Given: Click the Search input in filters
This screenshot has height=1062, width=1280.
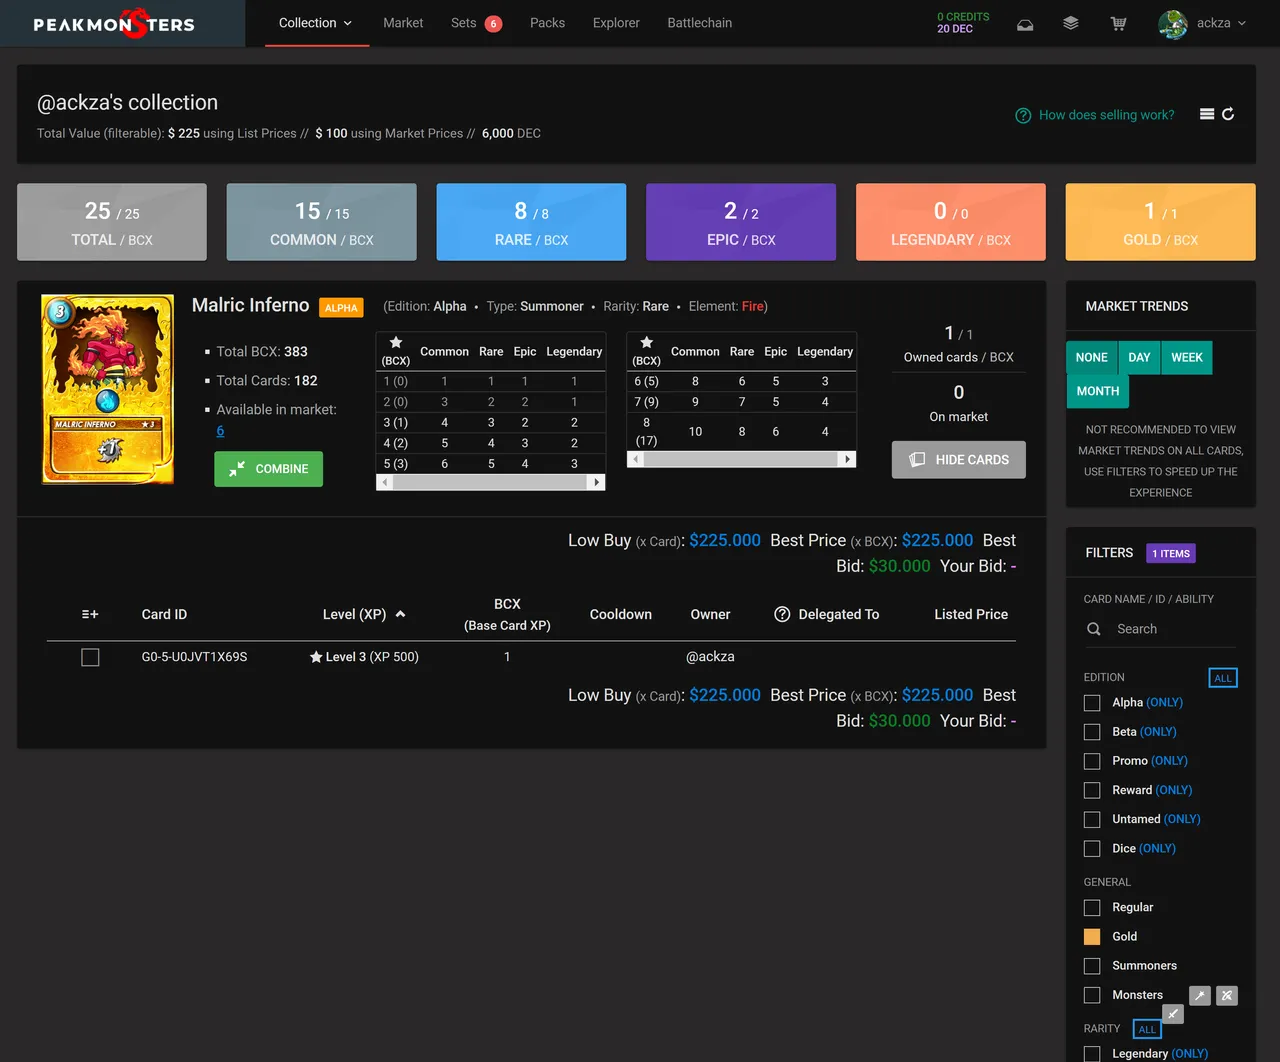Looking at the screenshot, I should tap(1175, 629).
